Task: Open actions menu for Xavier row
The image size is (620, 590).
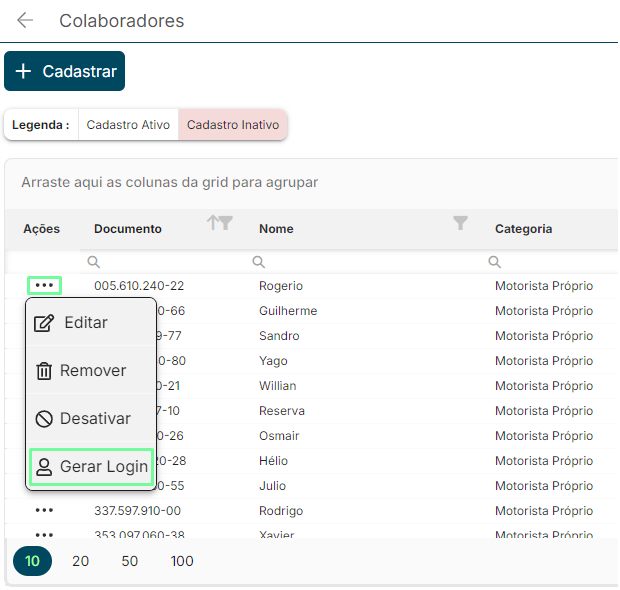Action: point(44,533)
